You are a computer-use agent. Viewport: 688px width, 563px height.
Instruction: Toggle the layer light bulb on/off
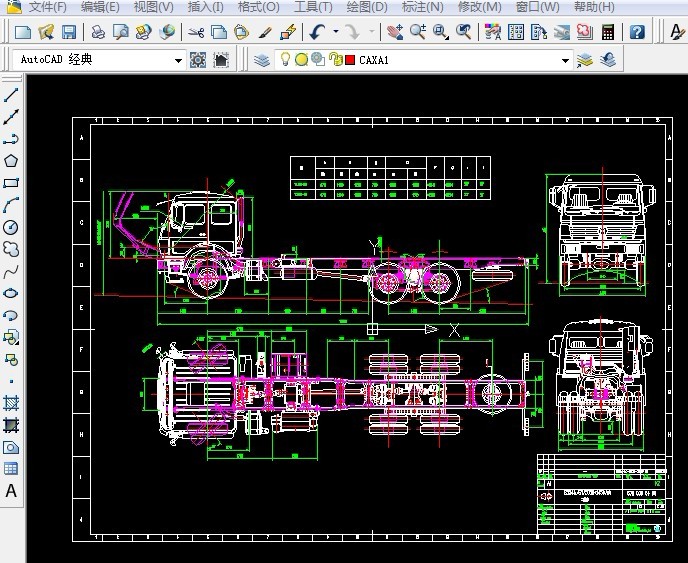pos(285,60)
